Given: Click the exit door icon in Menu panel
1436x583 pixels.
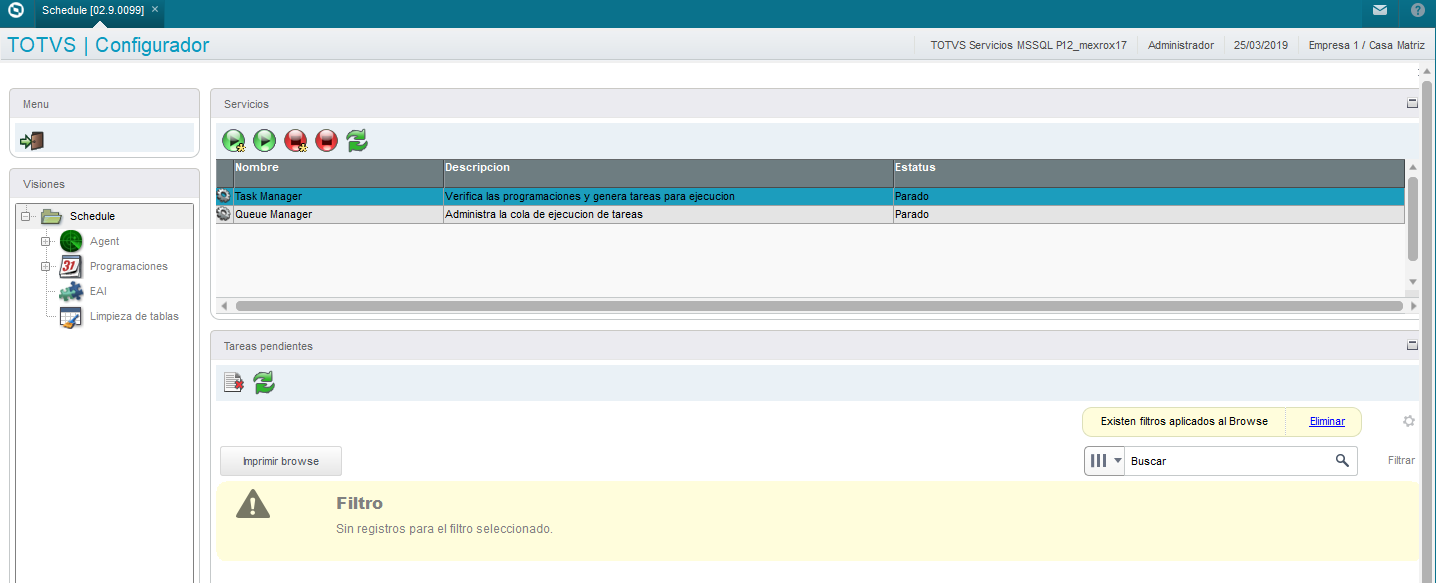Looking at the screenshot, I should click(32, 141).
